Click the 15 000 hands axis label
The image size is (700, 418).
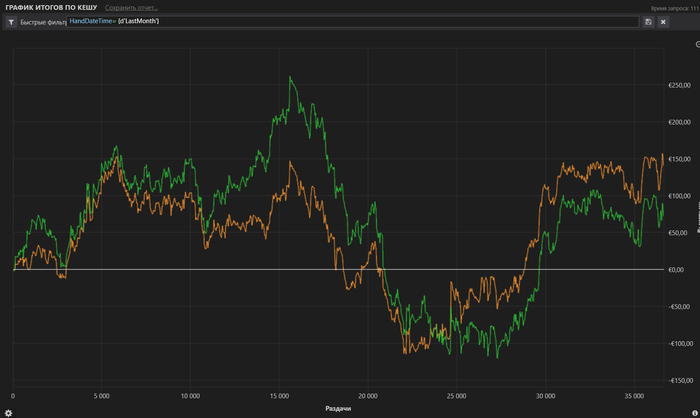(279, 396)
